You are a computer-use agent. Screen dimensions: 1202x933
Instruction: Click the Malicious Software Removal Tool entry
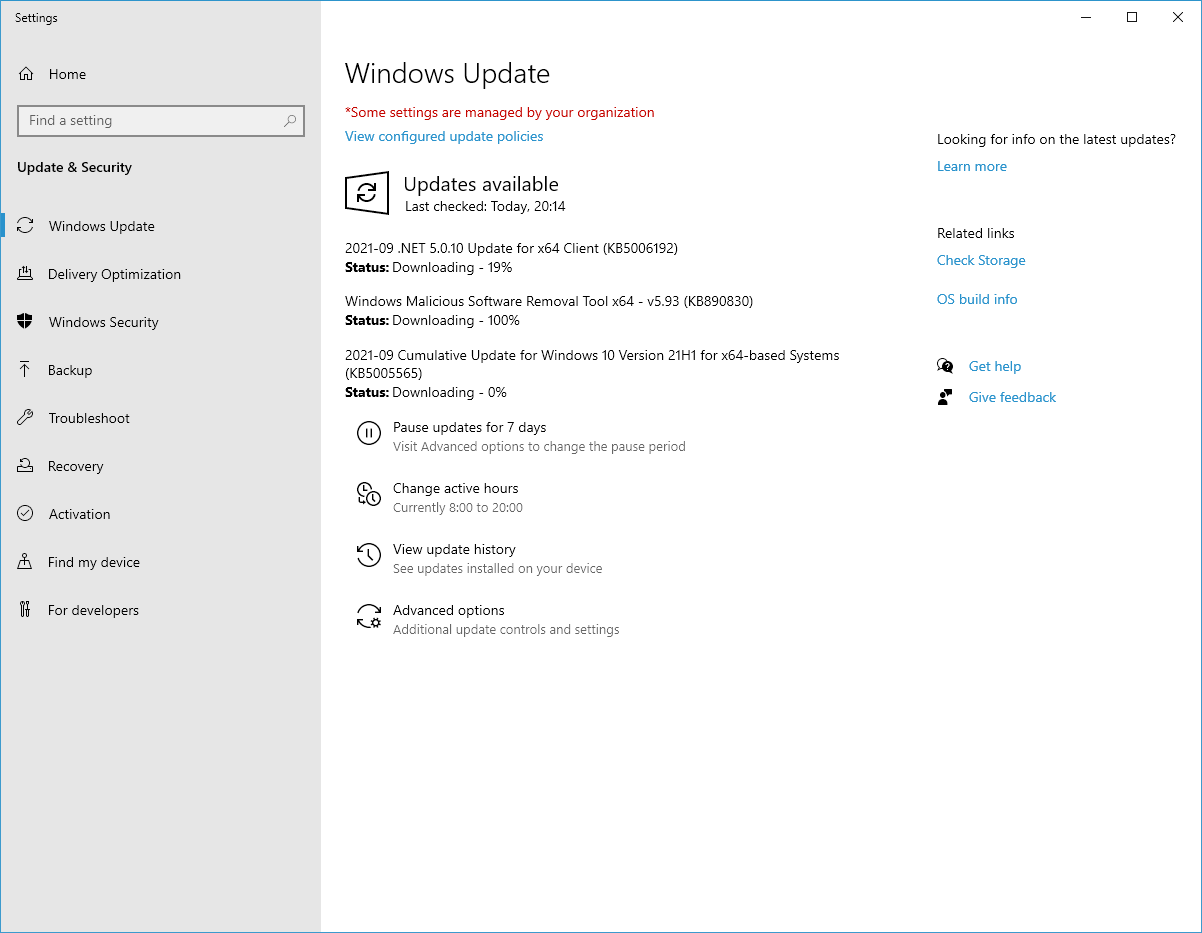click(x=549, y=301)
